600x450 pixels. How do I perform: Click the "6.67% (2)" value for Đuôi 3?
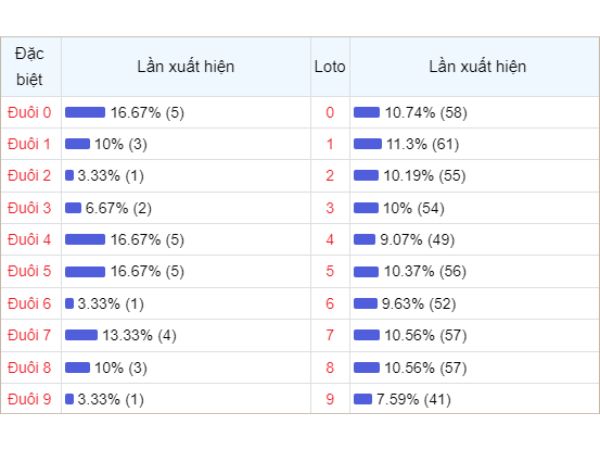point(119,208)
